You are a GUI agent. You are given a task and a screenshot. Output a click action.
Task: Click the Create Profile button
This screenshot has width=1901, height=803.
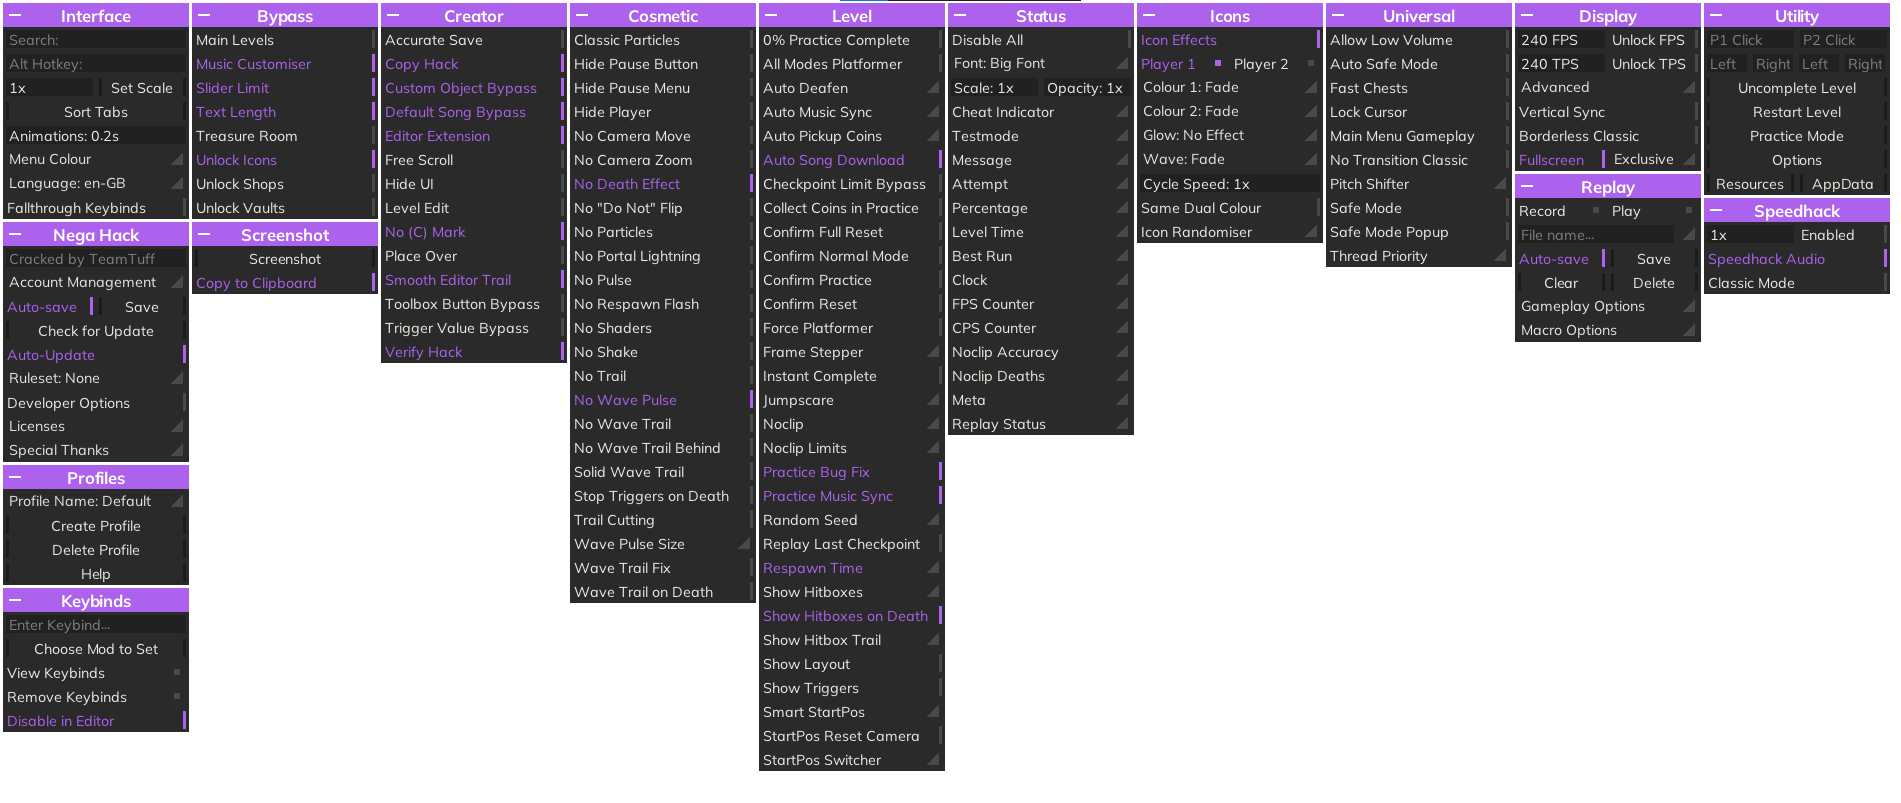(96, 526)
